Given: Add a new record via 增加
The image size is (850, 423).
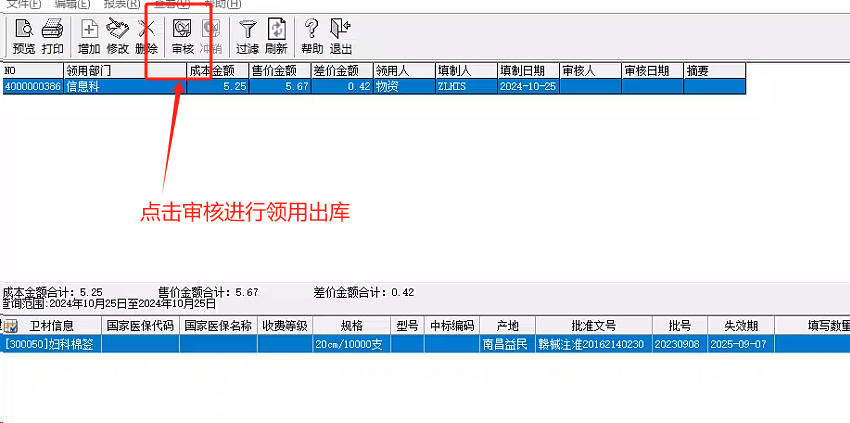Looking at the screenshot, I should [89, 36].
